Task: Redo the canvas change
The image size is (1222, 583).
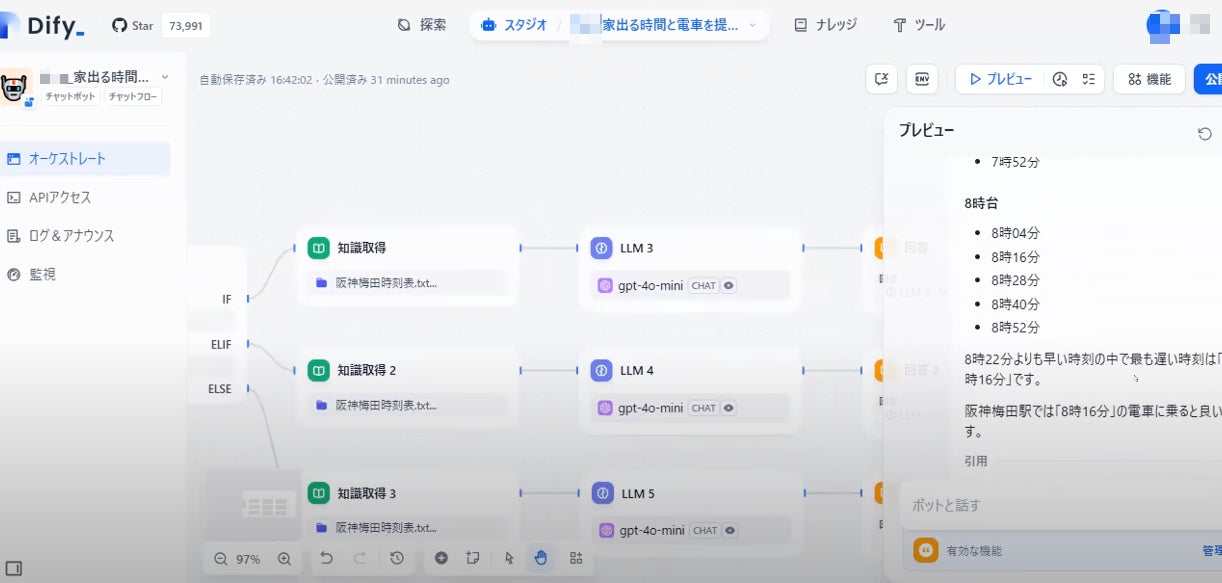Action: point(359,558)
